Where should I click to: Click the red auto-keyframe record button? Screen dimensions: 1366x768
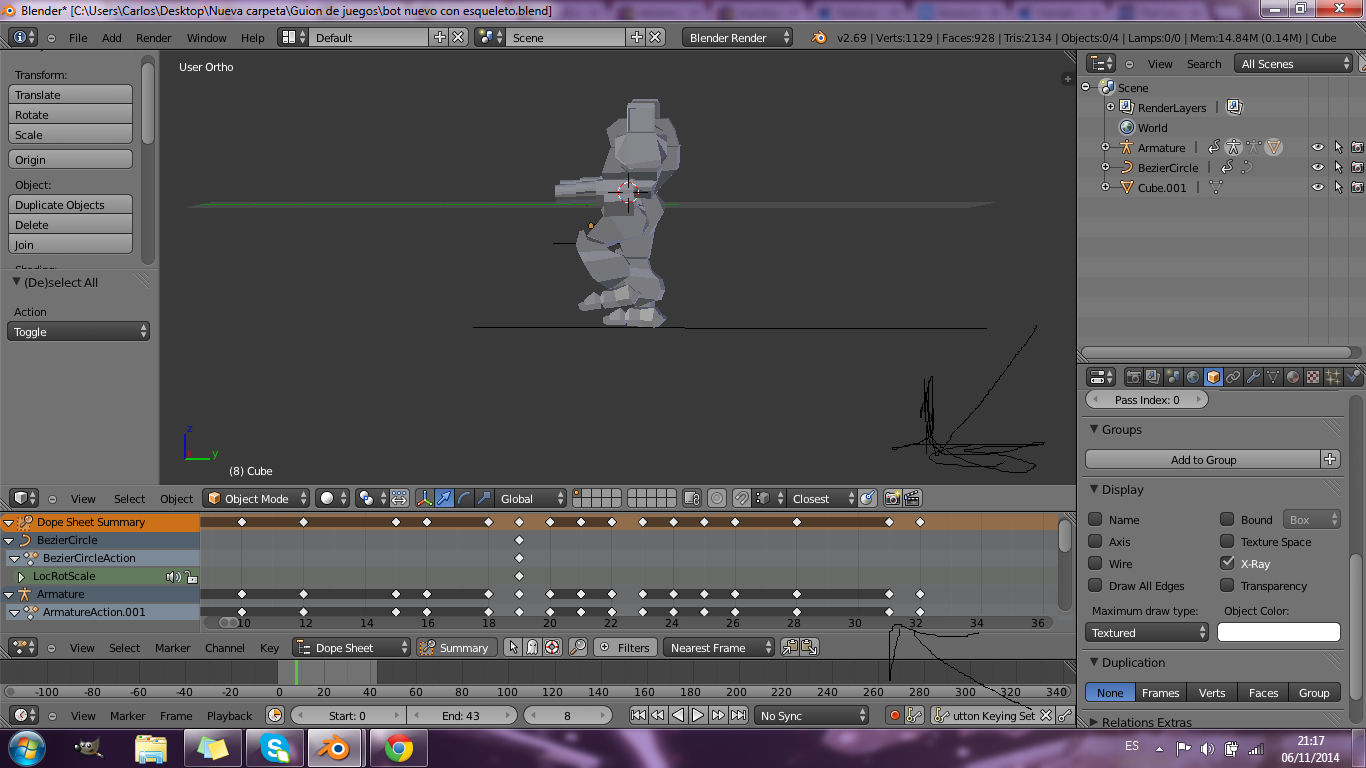pyautogui.click(x=894, y=715)
